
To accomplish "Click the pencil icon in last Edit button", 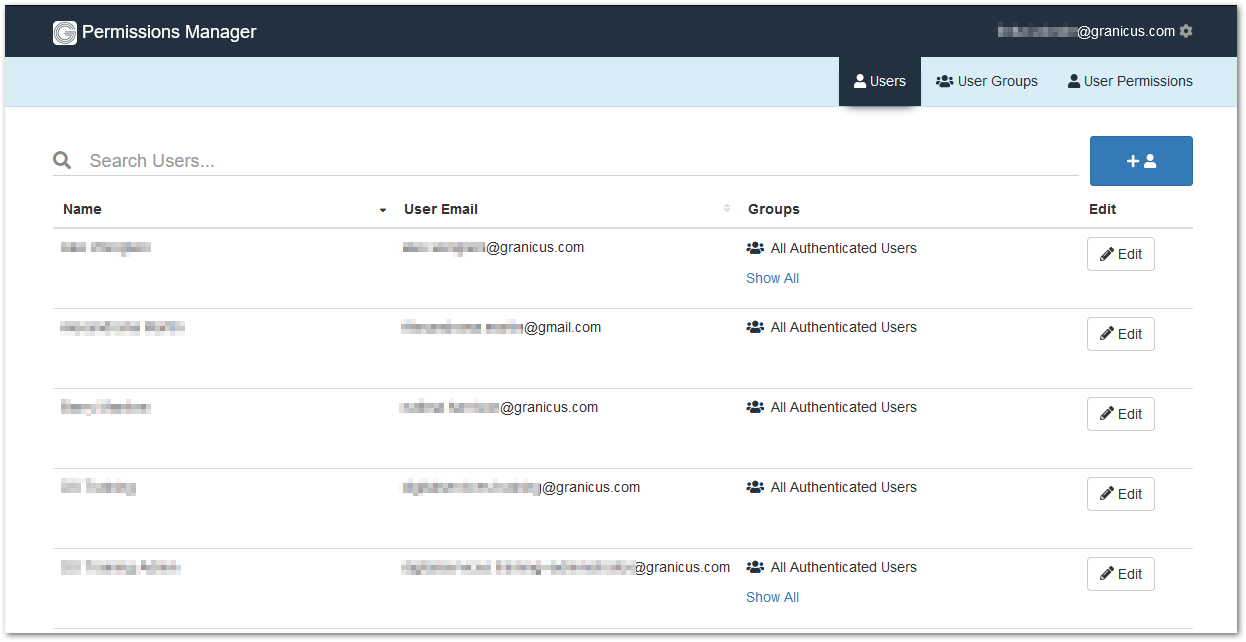I will point(1107,574).
